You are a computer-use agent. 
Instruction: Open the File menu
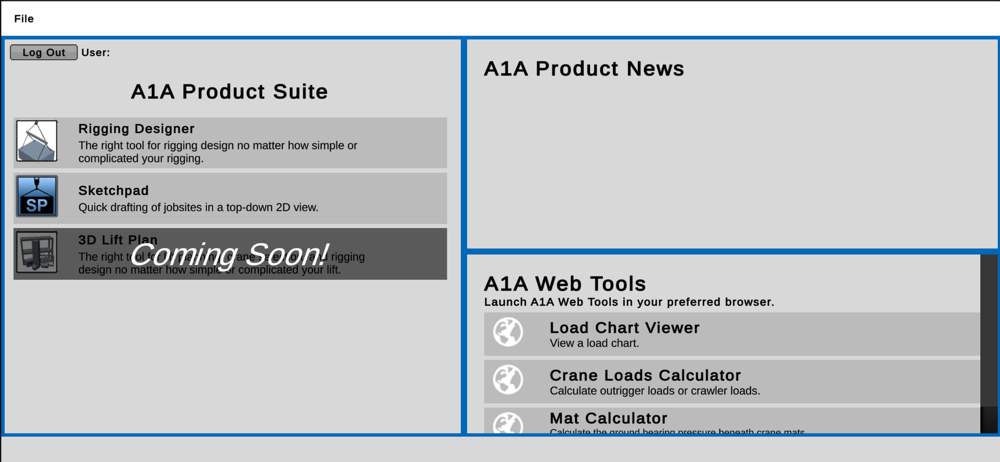[24, 19]
